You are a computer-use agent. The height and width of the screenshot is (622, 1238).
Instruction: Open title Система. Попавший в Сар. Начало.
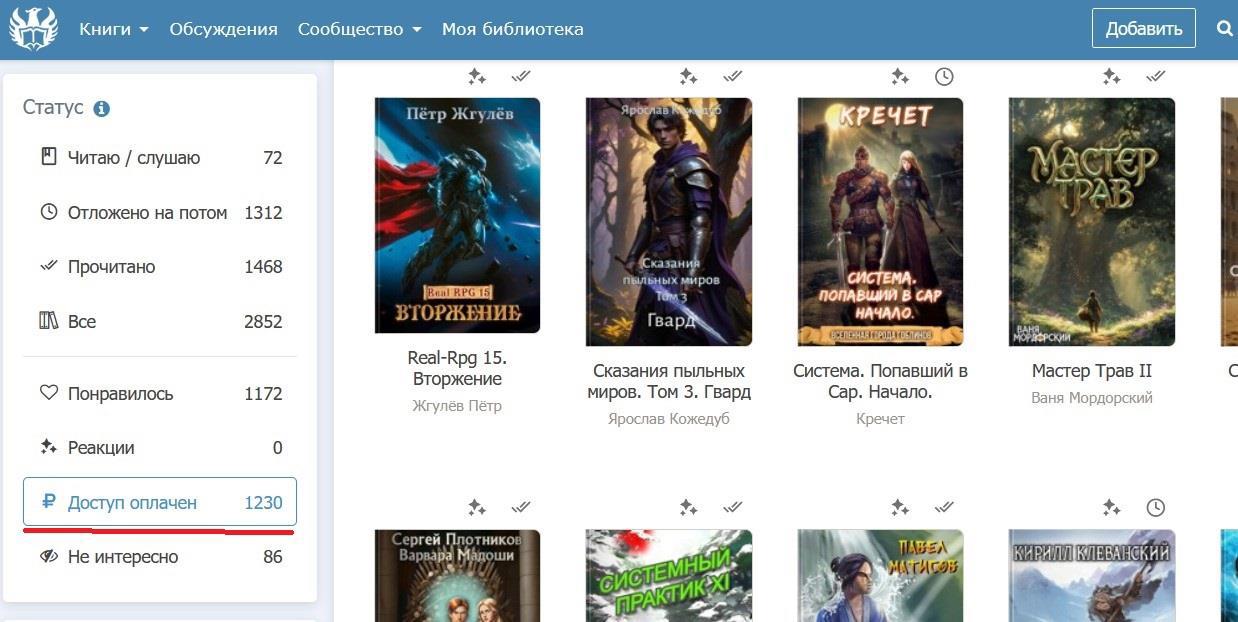click(880, 381)
